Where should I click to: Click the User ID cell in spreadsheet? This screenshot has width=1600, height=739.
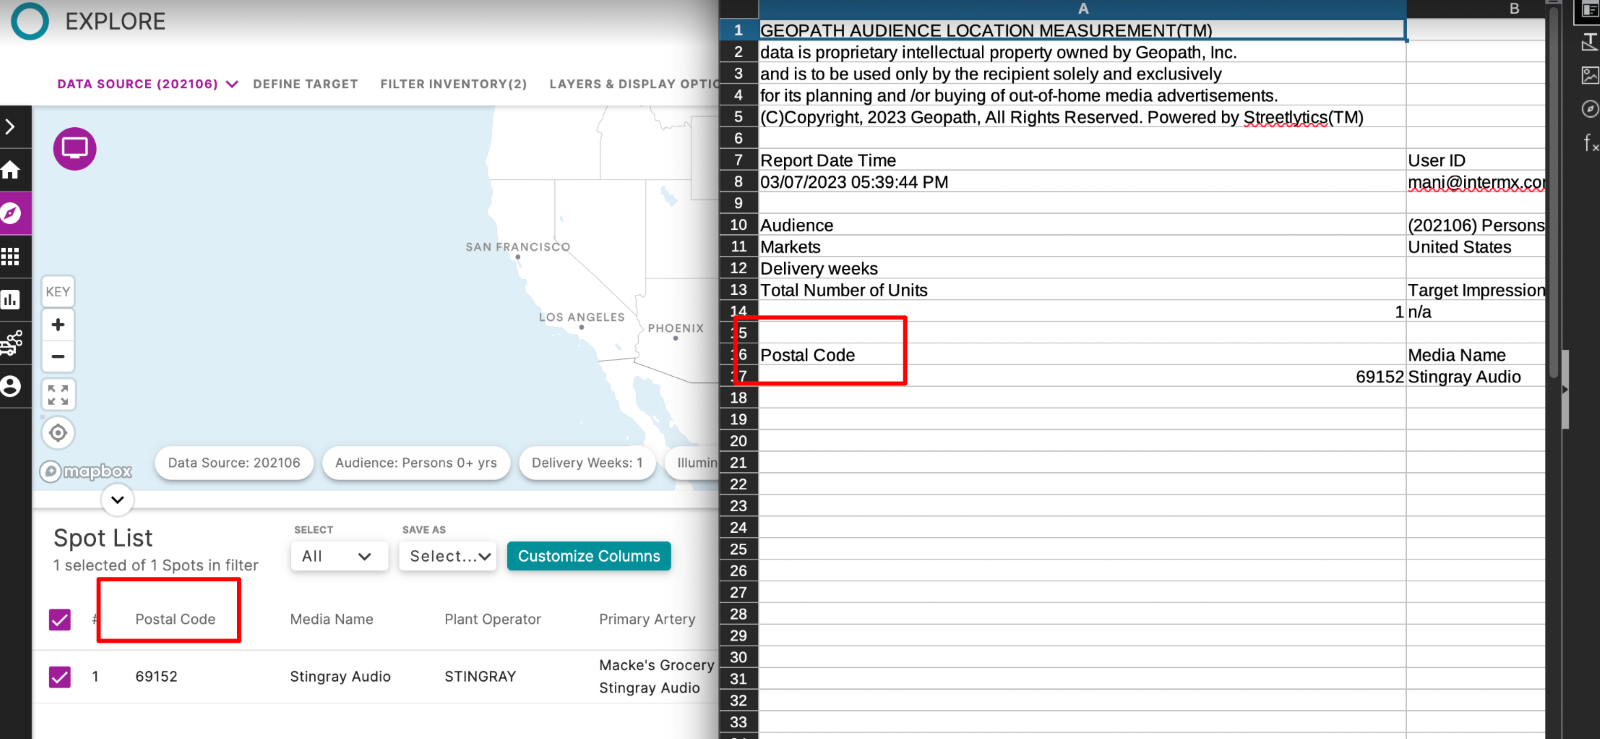pyautogui.click(x=1475, y=160)
